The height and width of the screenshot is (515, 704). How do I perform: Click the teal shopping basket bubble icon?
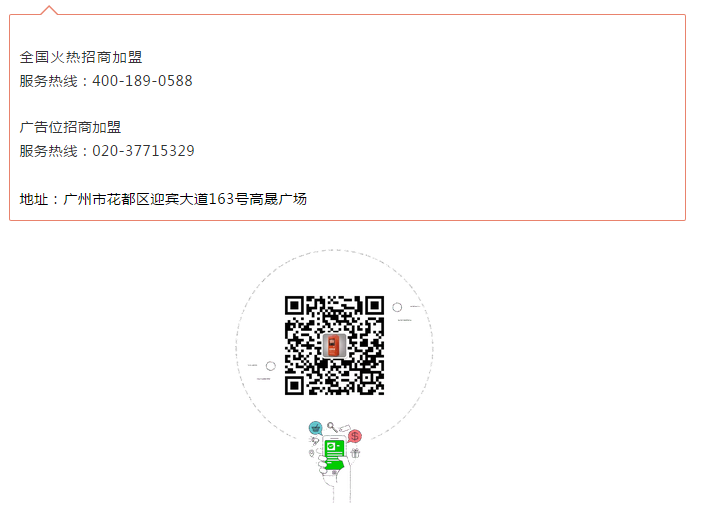pyautogui.click(x=316, y=428)
